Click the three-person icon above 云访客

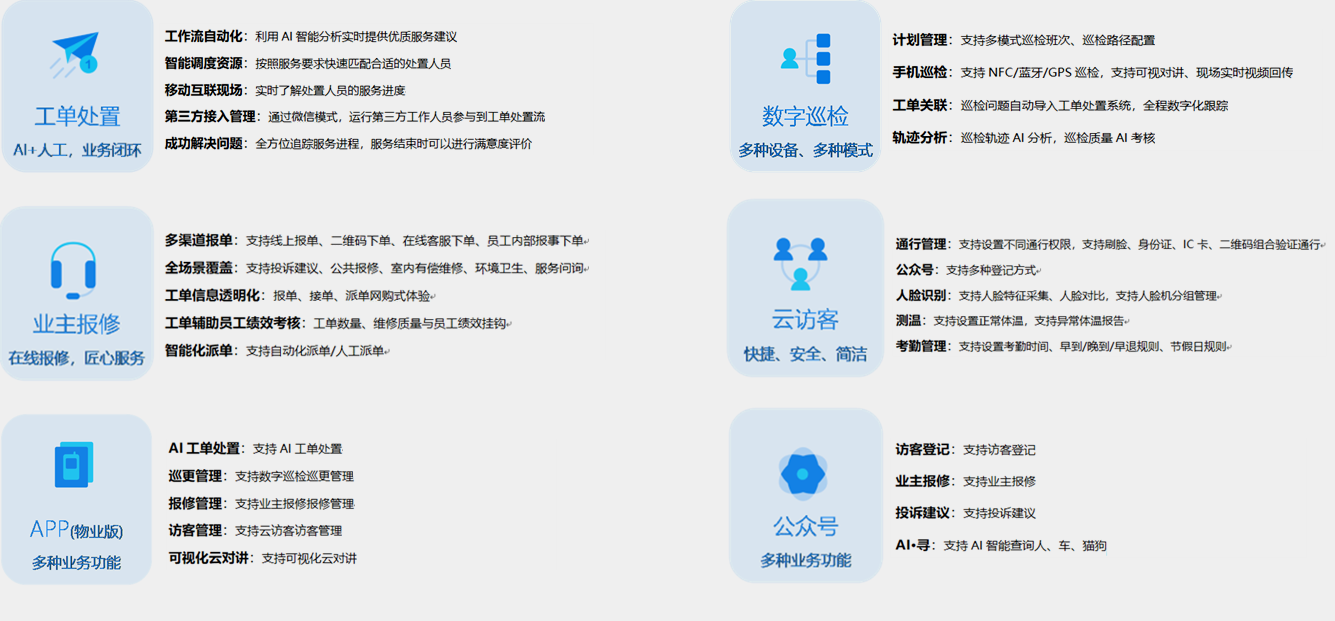(x=800, y=262)
